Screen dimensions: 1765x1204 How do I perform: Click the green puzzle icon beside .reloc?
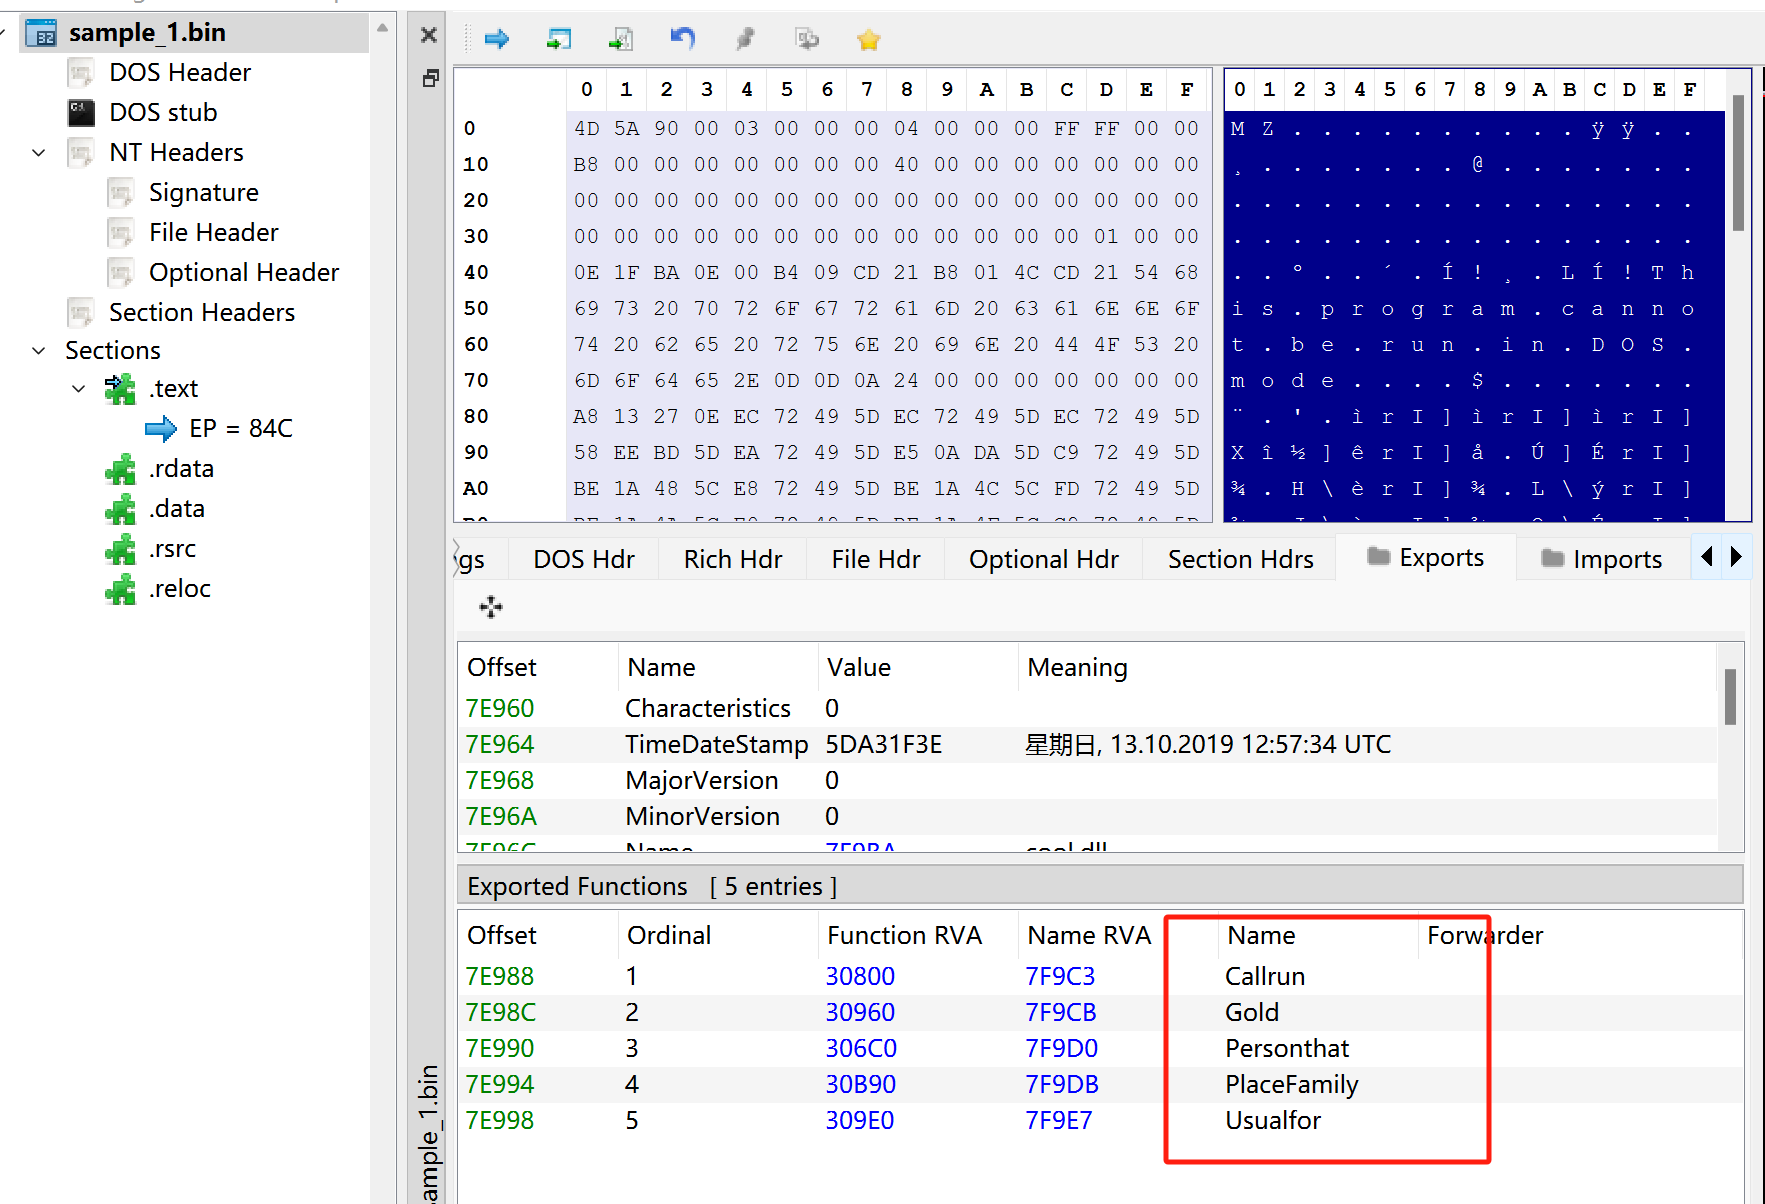click(x=120, y=589)
